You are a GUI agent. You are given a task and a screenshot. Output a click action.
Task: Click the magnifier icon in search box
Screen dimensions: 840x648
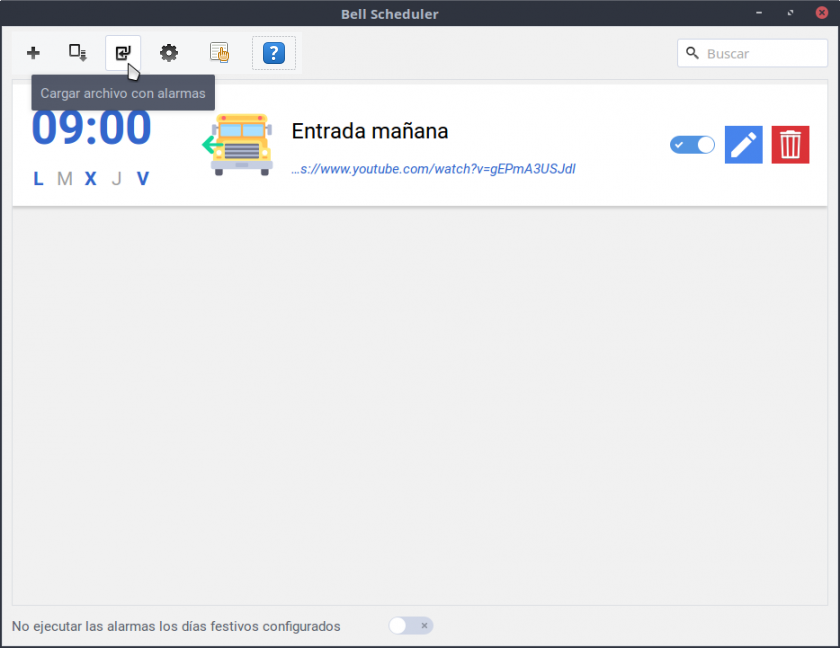point(692,53)
